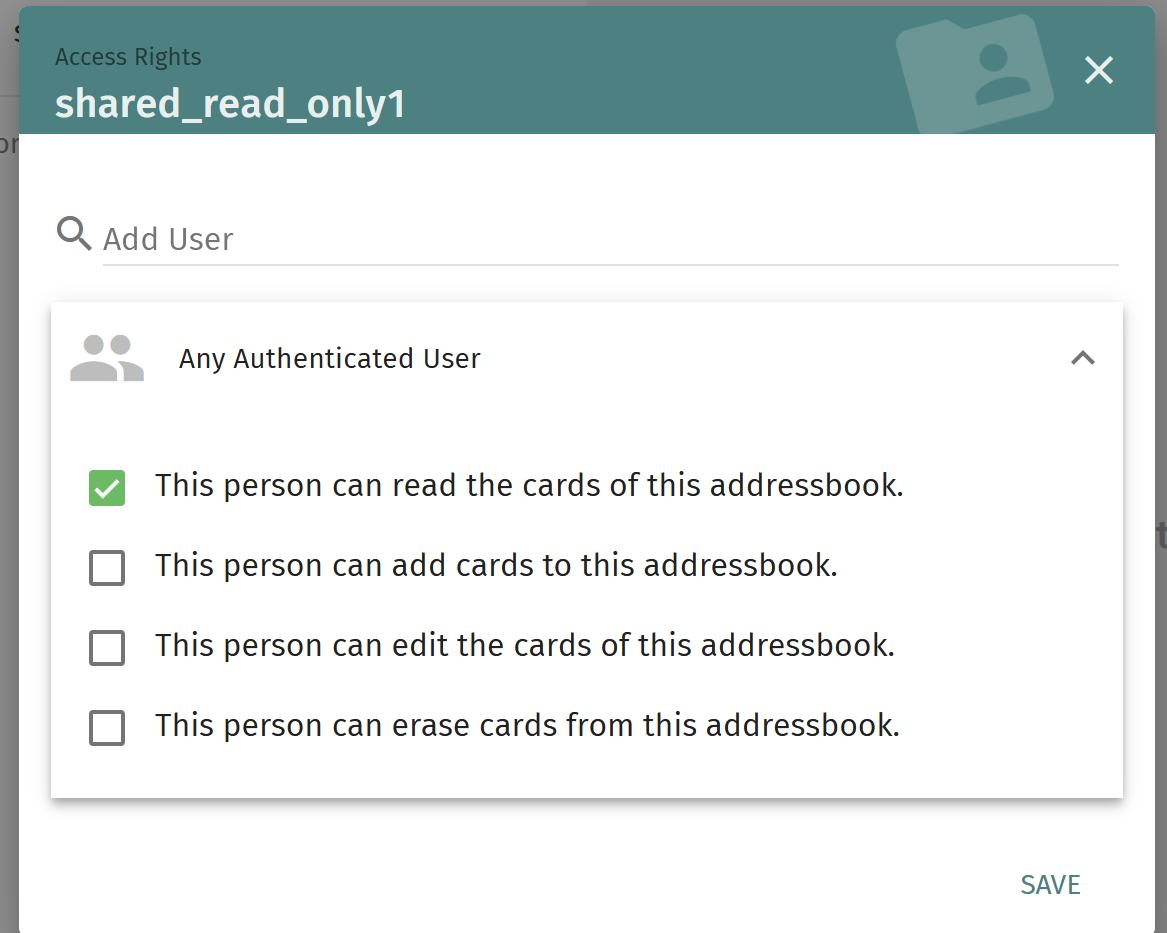Viewport: 1167px width, 933px height.
Task: Click the 'read the cards' permission text
Action: [x=529, y=486]
